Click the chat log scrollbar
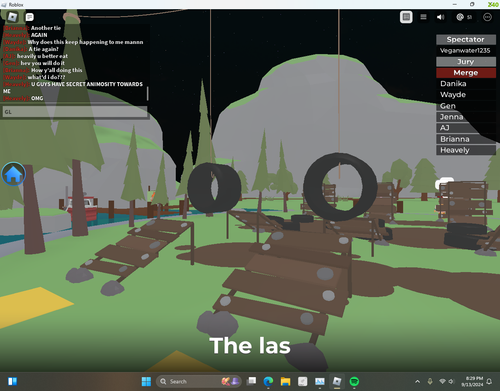The width and height of the screenshot is (500, 391). pyautogui.click(x=147, y=93)
